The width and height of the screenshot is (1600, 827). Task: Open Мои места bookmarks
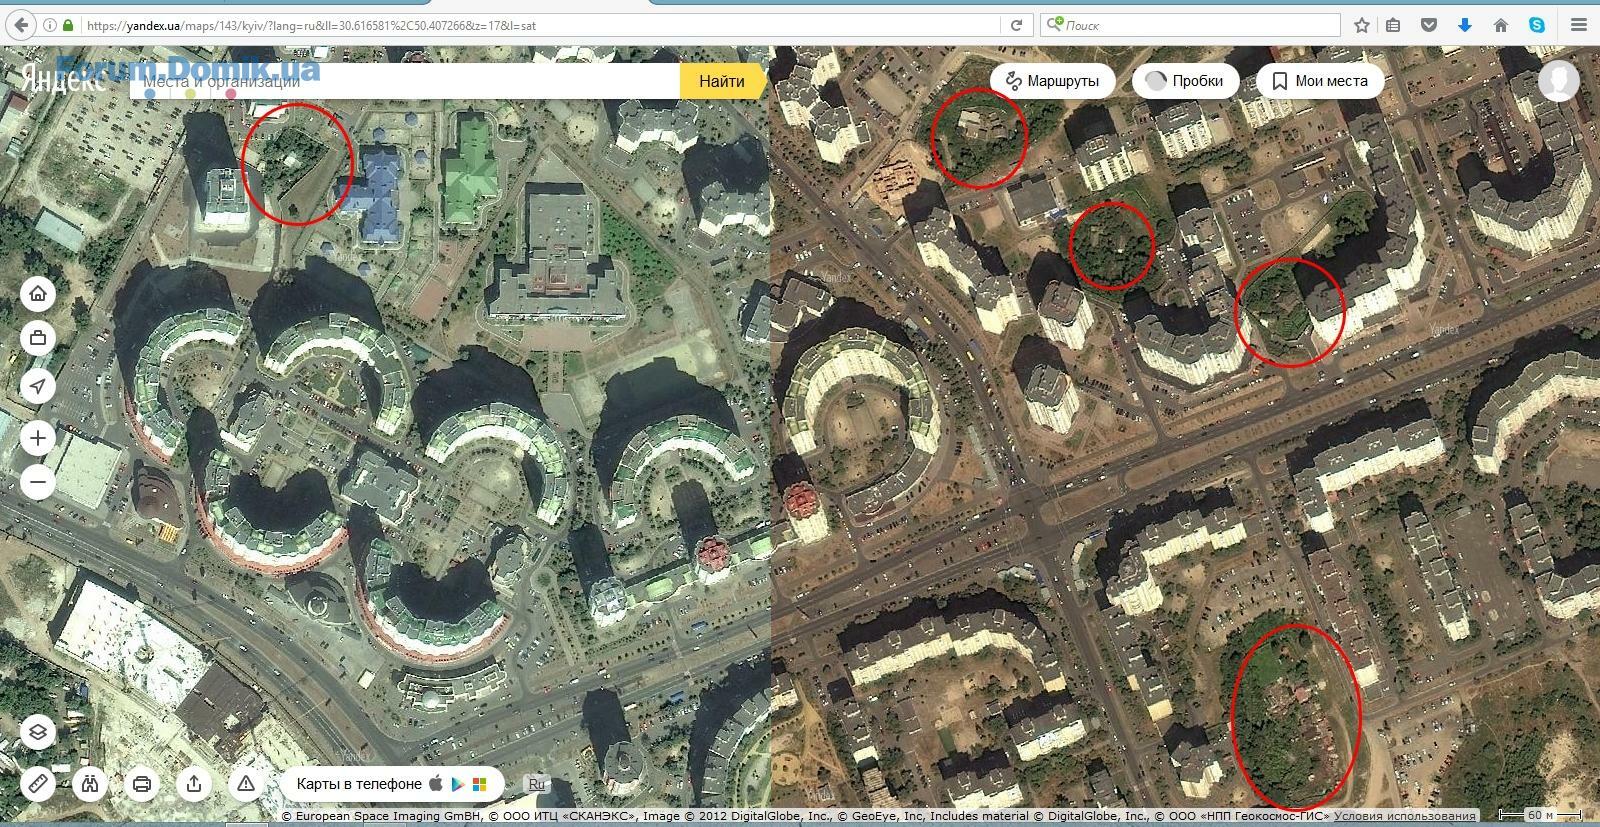click(1320, 81)
